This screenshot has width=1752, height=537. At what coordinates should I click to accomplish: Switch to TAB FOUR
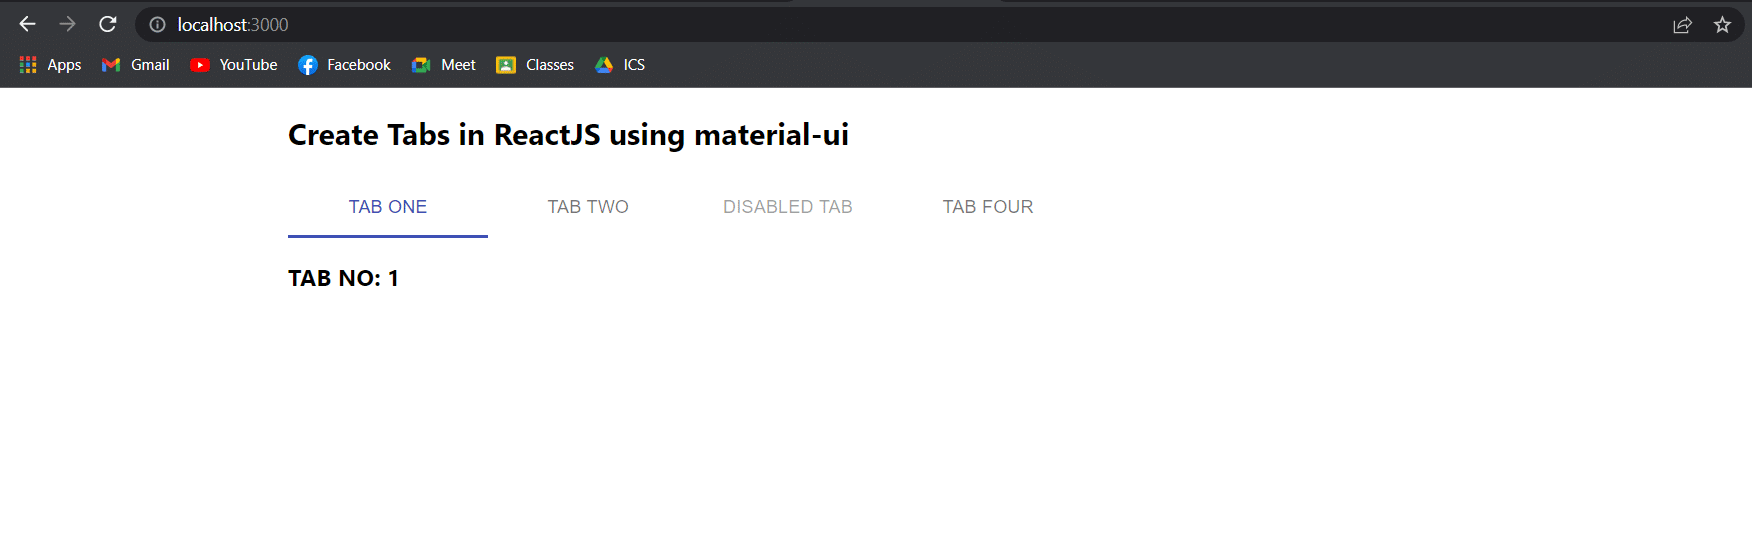[x=988, y=207]
